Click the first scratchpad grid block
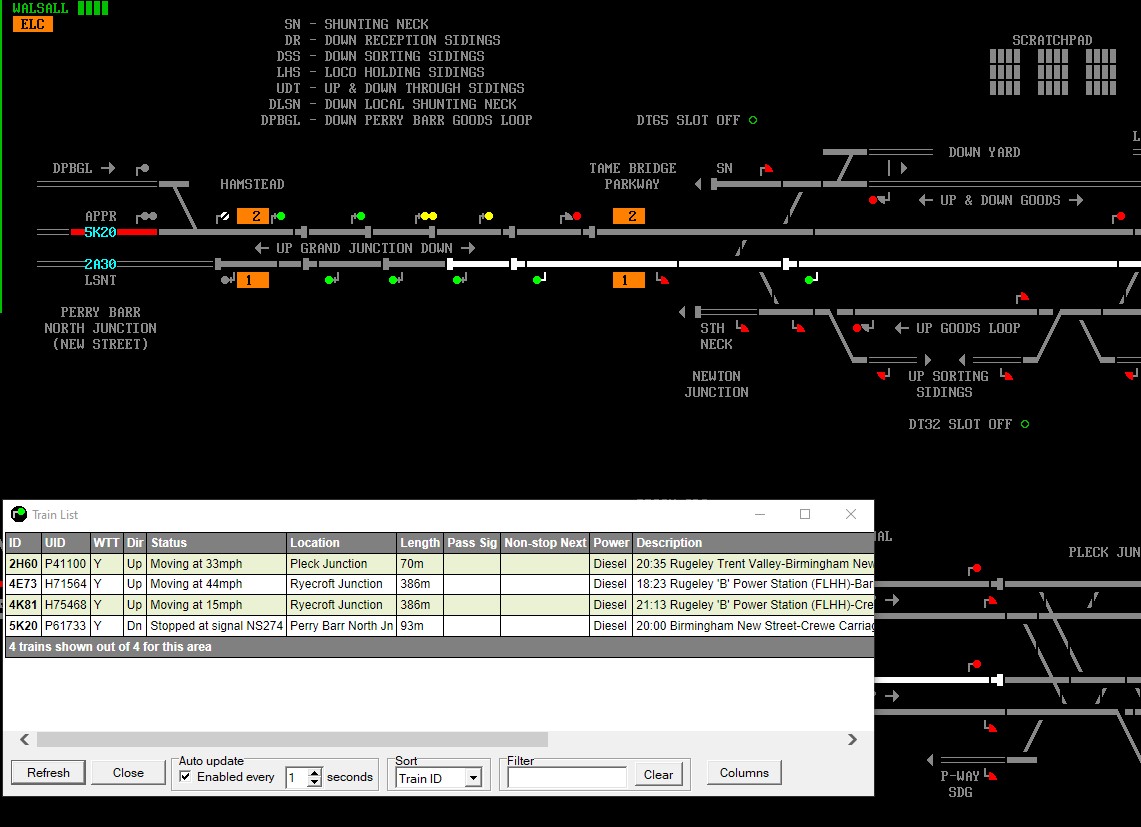This screenshot has width=1141, height=827. [x=1005, y=72]
